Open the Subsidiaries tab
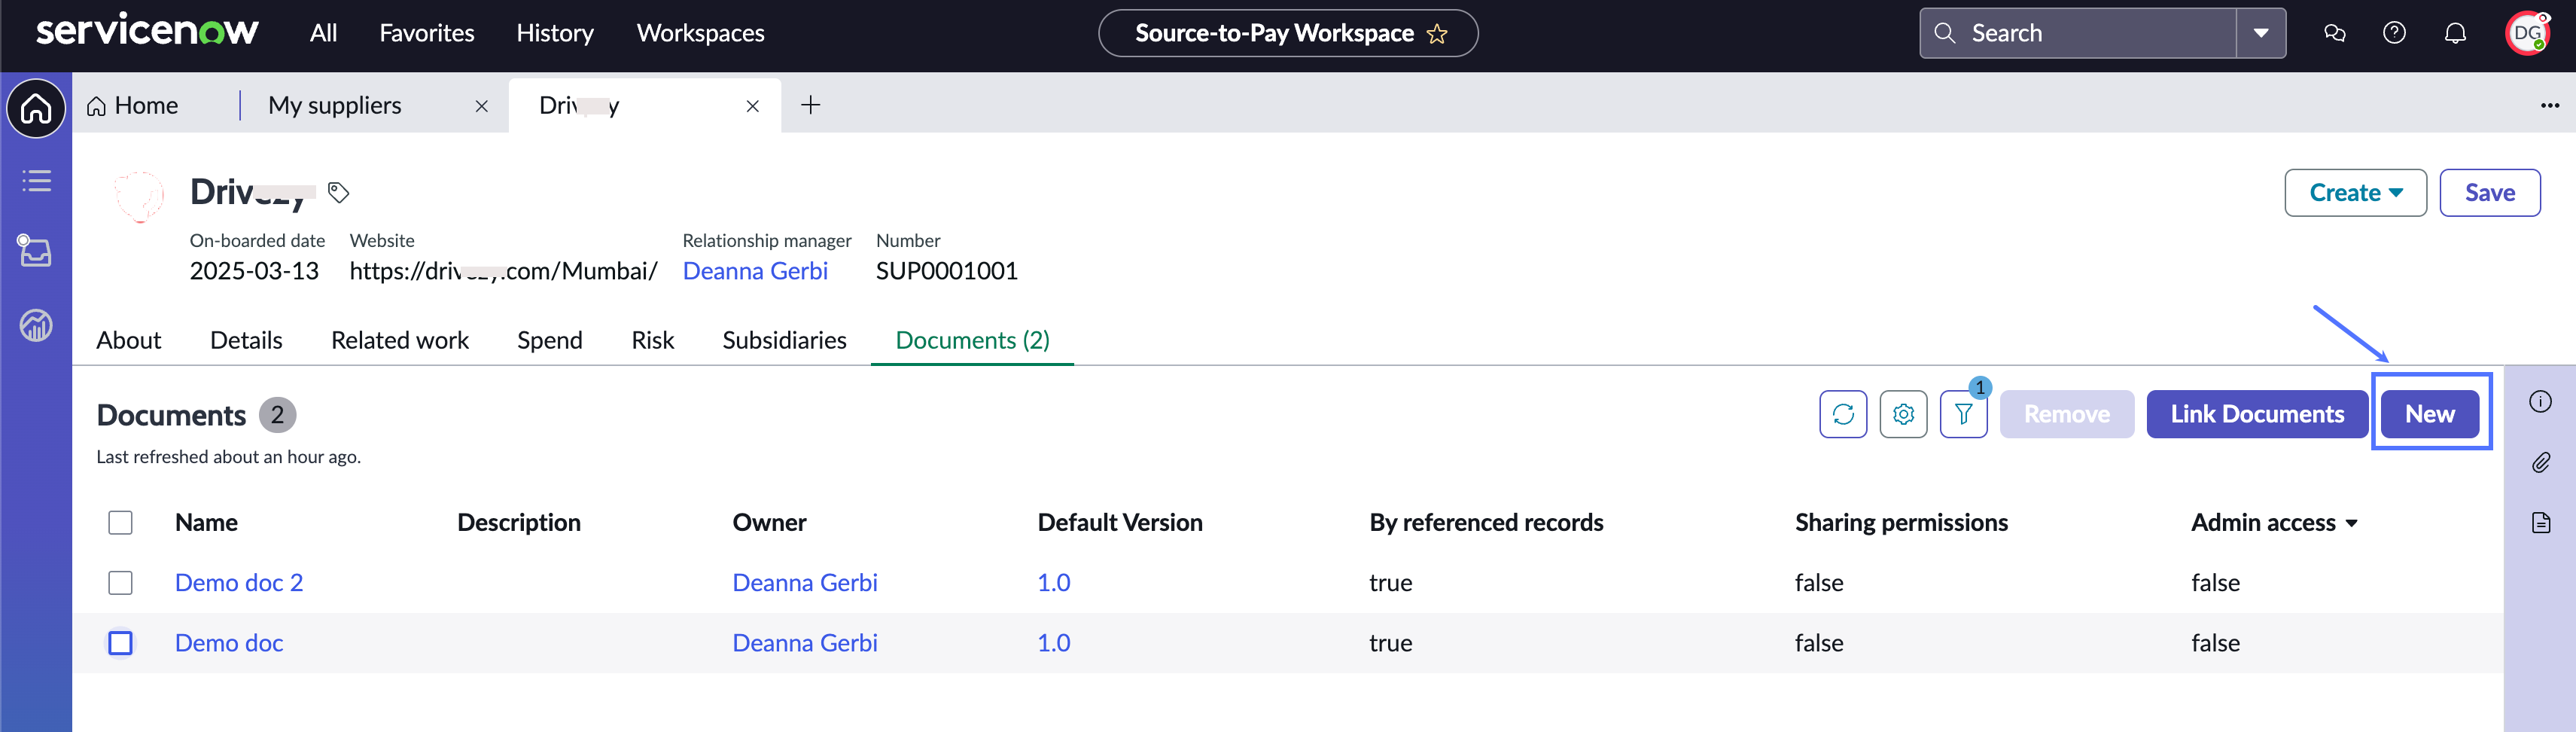The height and width of the screenshot is (732, 2576). [784, 340]
